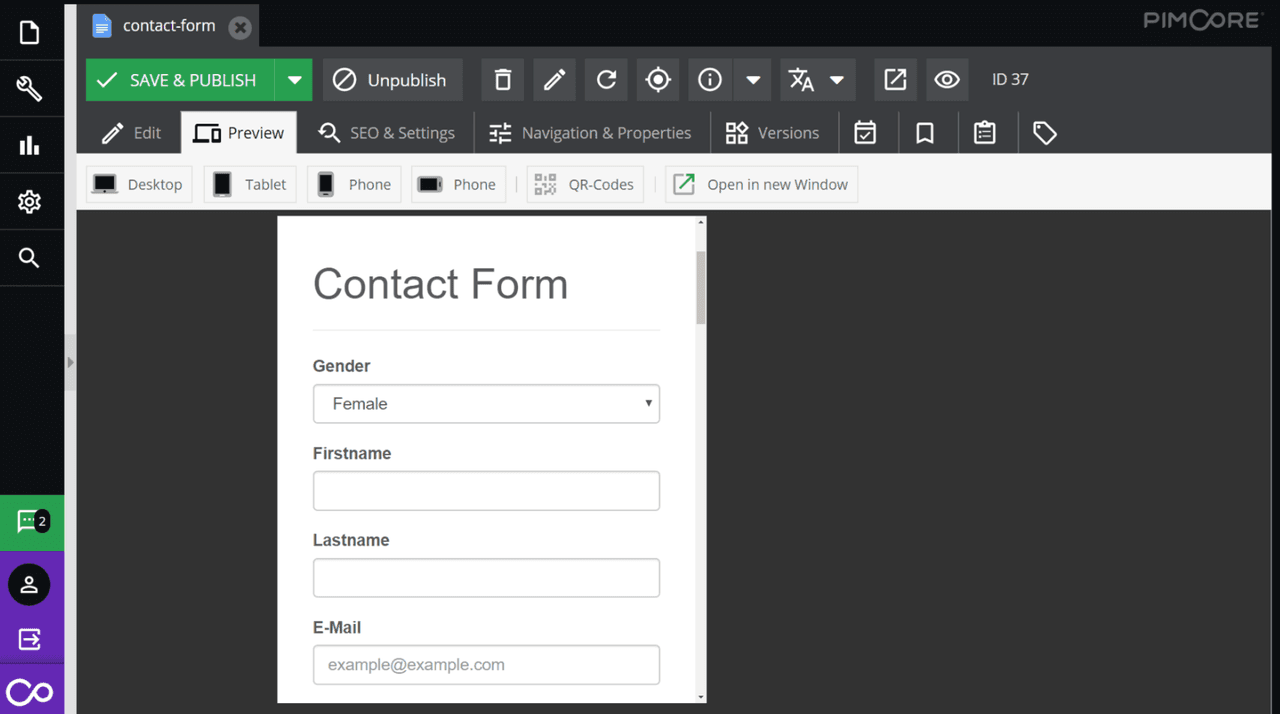The width and height of the screenshot is (1280, 714).
Task: Expand the Save & Publish dropdown arrow
Action: coord(294,80)
